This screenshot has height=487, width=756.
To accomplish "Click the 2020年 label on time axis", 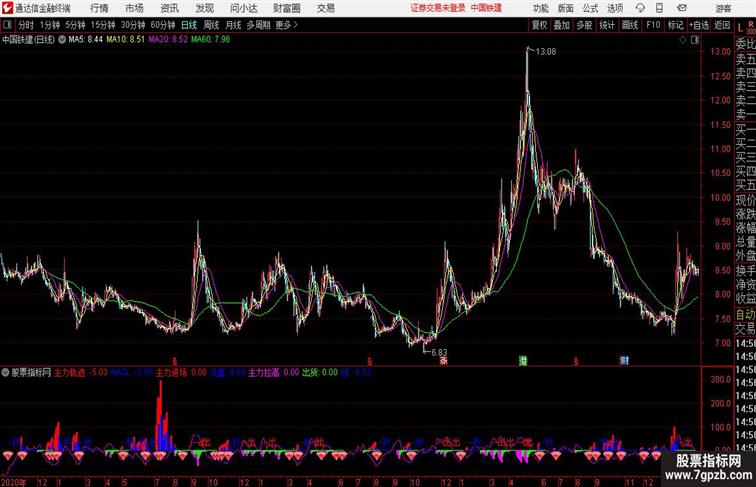I will pyautogui.click(x=14, y=482).
